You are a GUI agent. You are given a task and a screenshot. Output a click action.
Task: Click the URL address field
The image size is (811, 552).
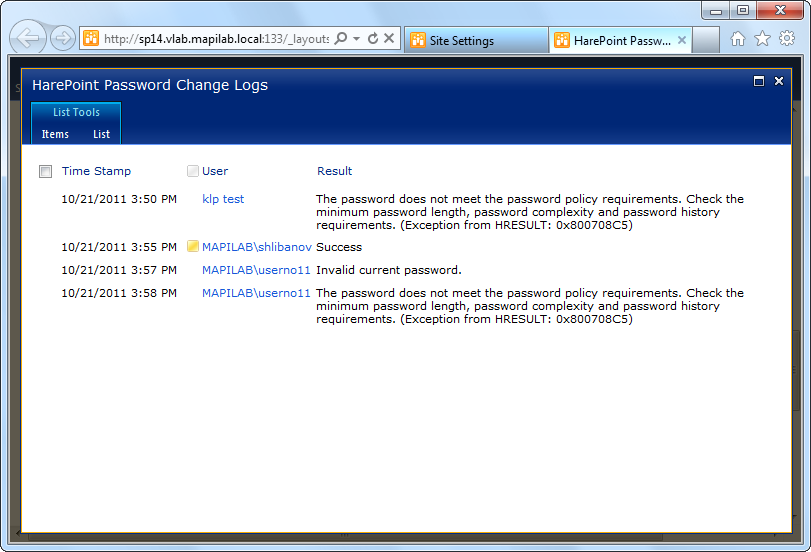click(x=215, y=39)
